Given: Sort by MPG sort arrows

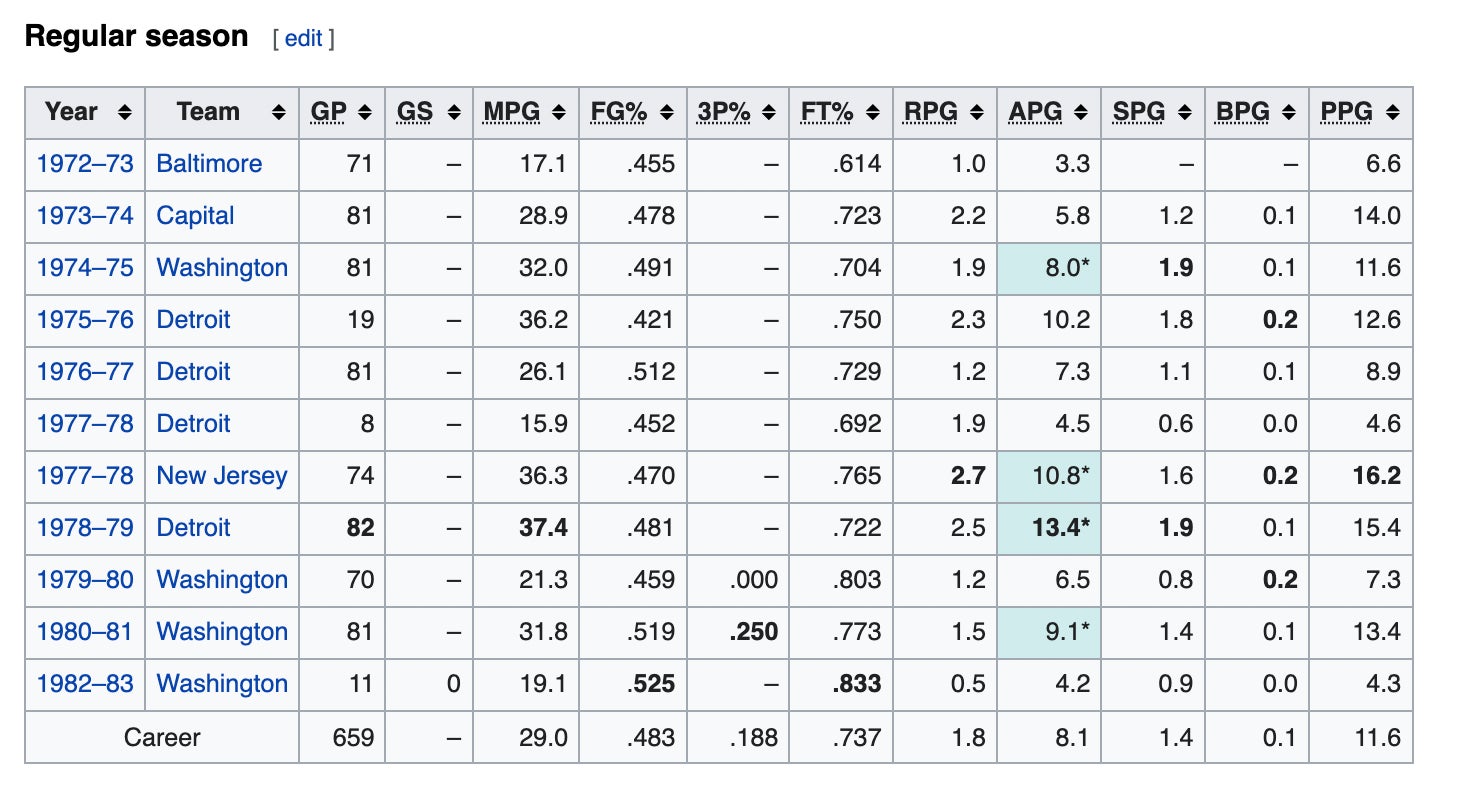Looking at the screenshot, I should point(559,113).
